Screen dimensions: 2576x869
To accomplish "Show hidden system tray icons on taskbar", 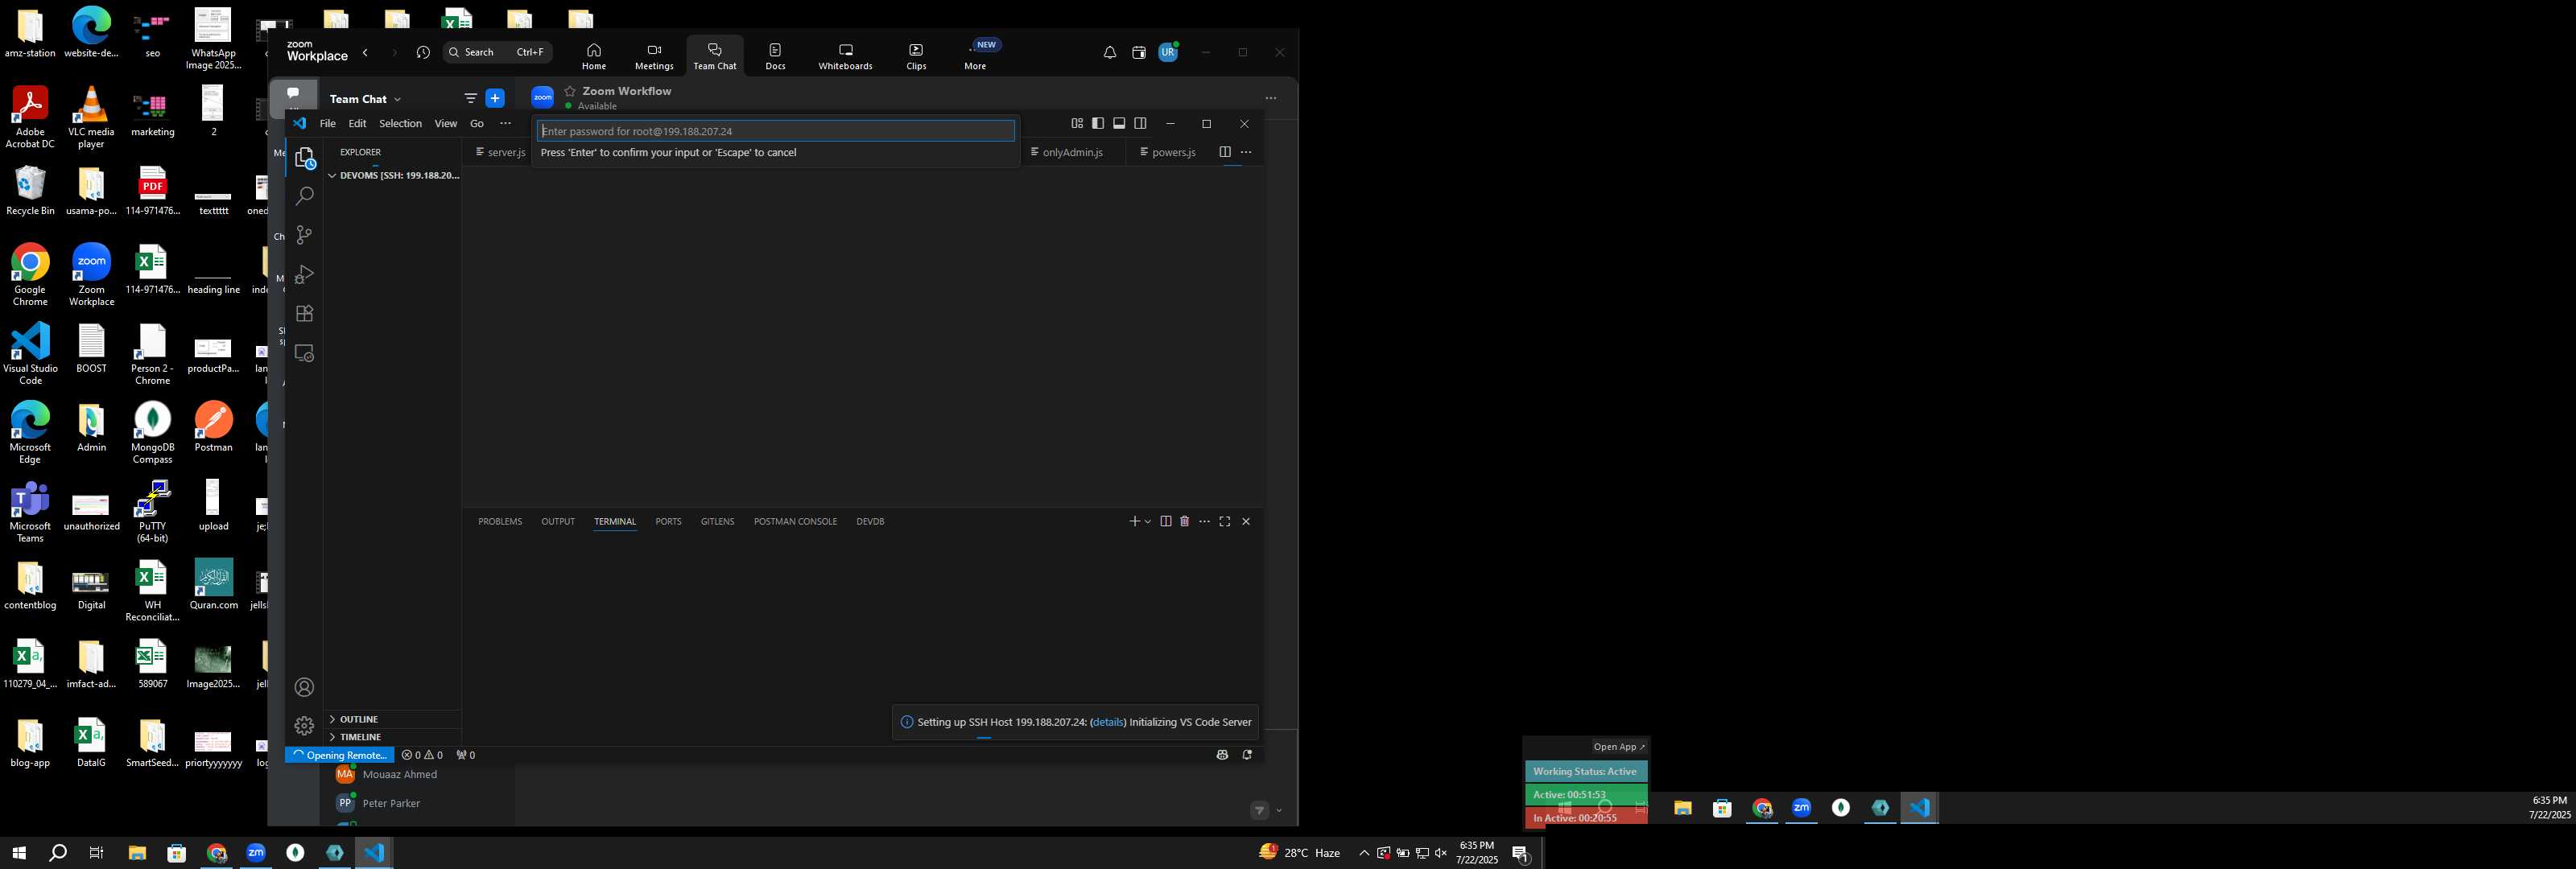I will click(x=1364, y=853).
